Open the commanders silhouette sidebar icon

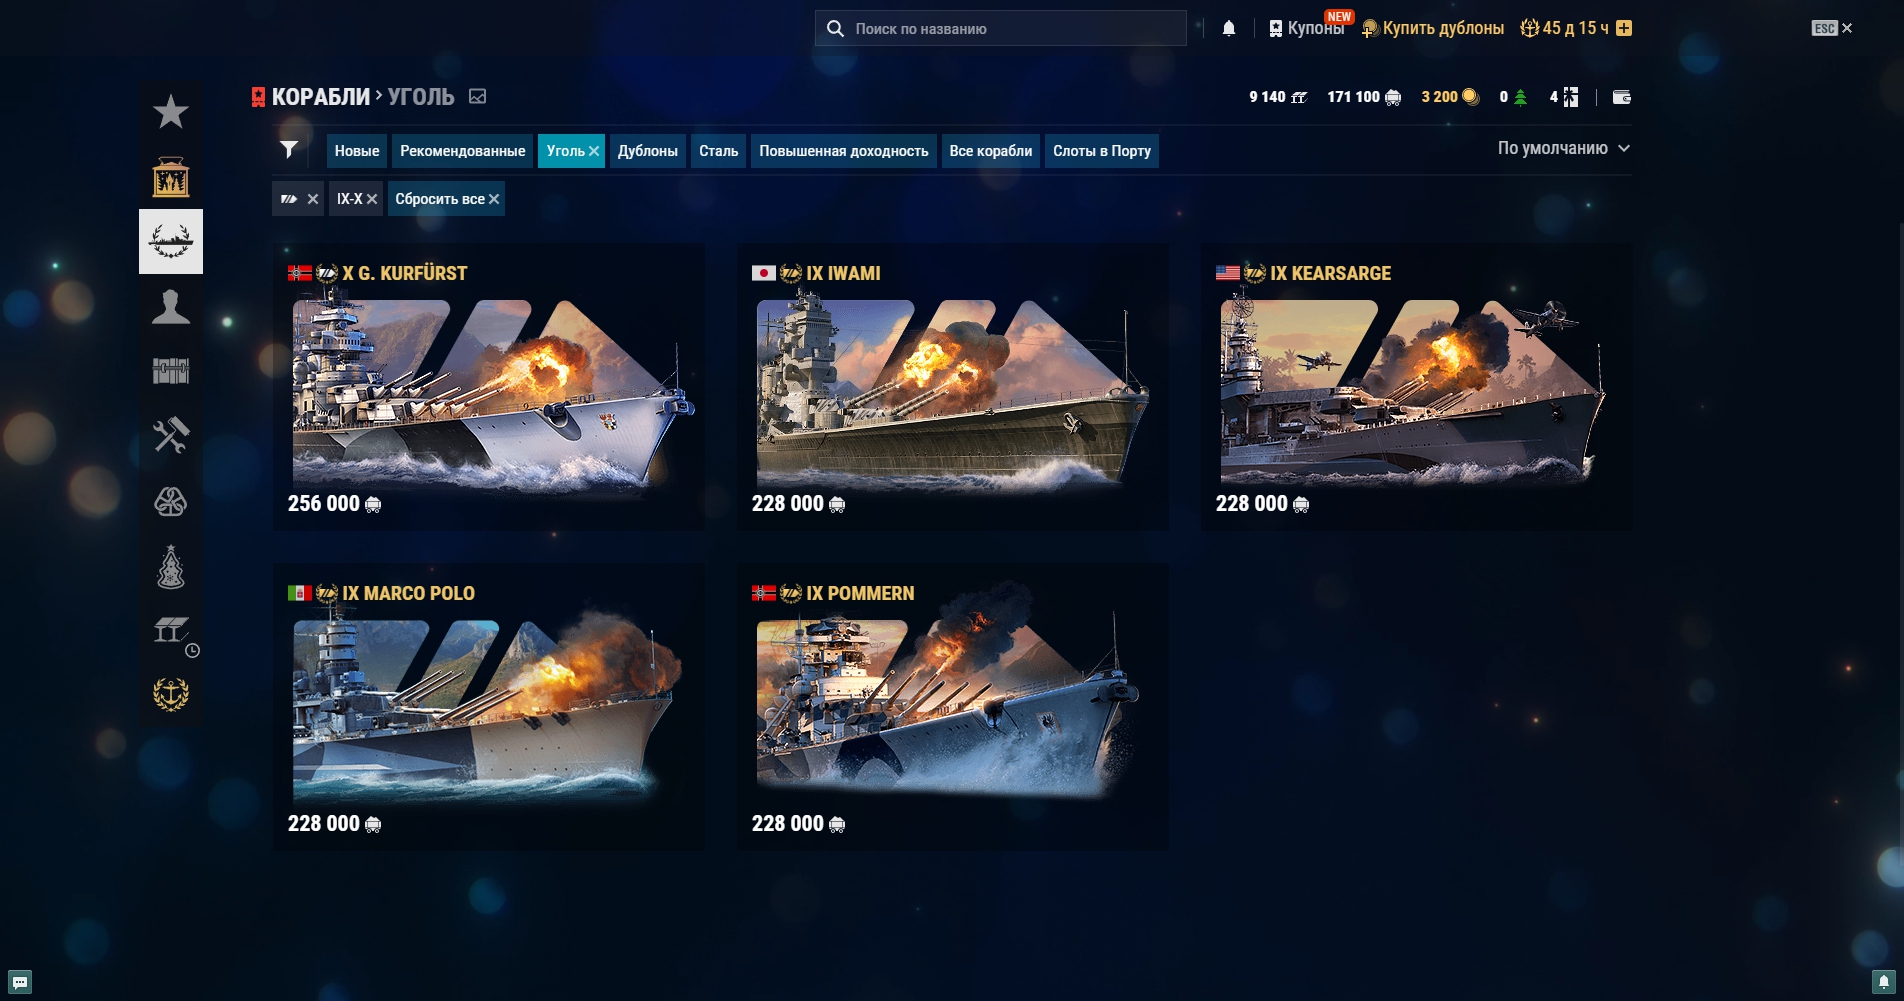click(171, 306)
